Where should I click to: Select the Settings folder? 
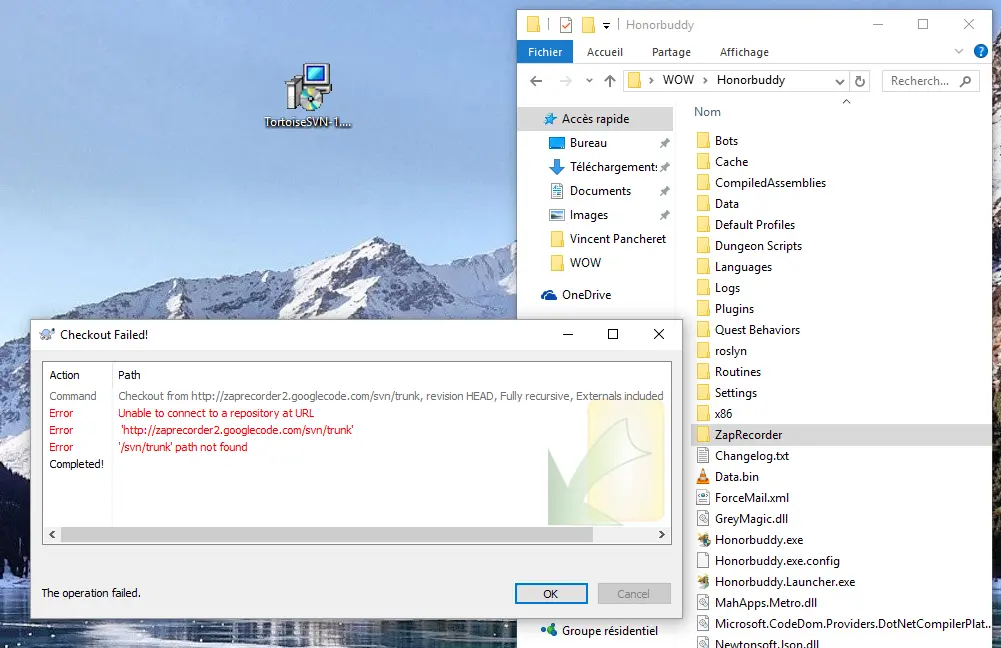(x=735, y=393)
